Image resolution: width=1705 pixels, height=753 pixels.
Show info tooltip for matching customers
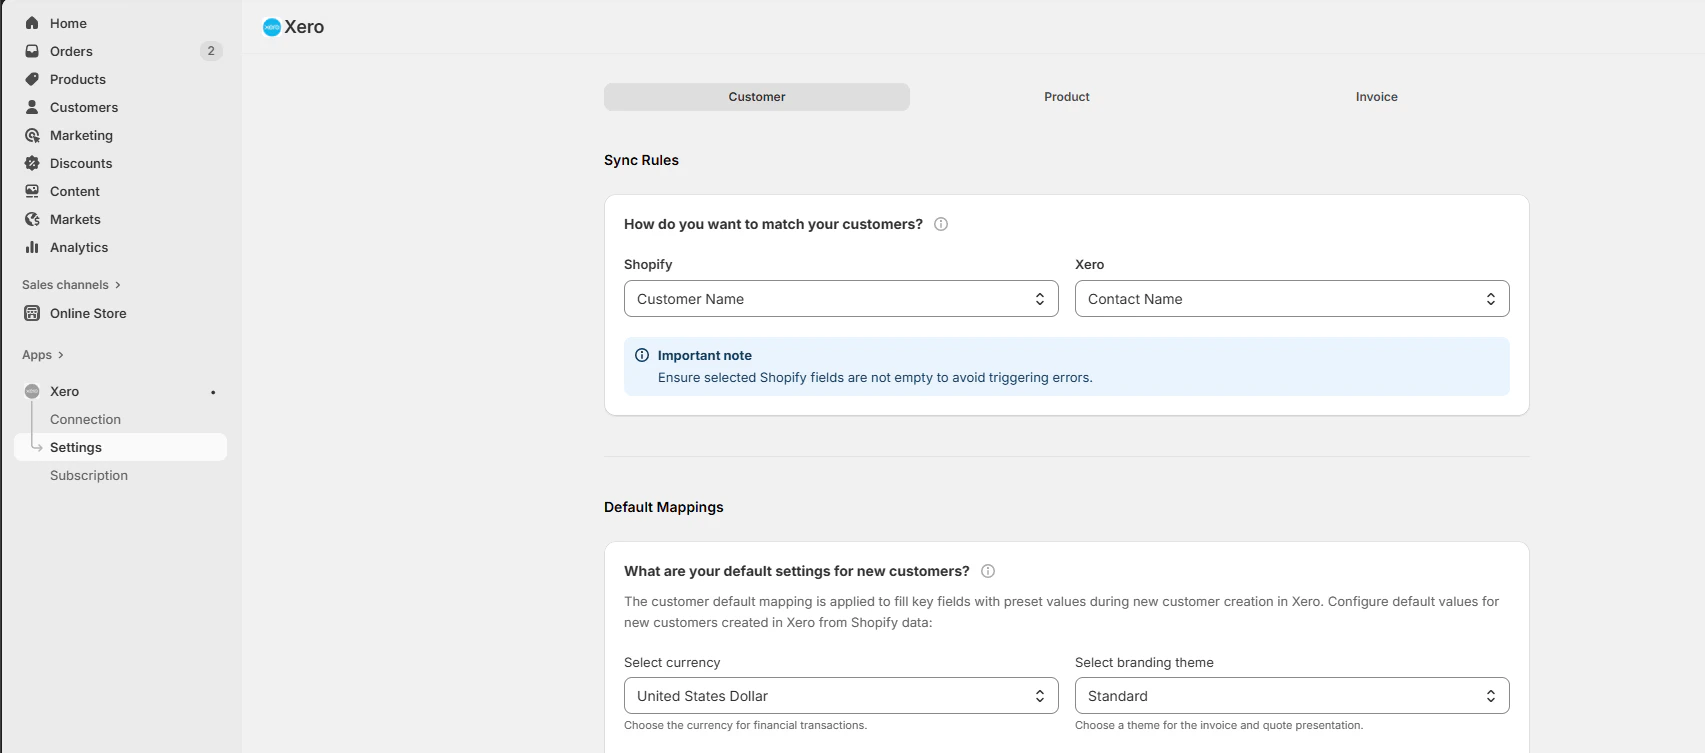point(941,224)
